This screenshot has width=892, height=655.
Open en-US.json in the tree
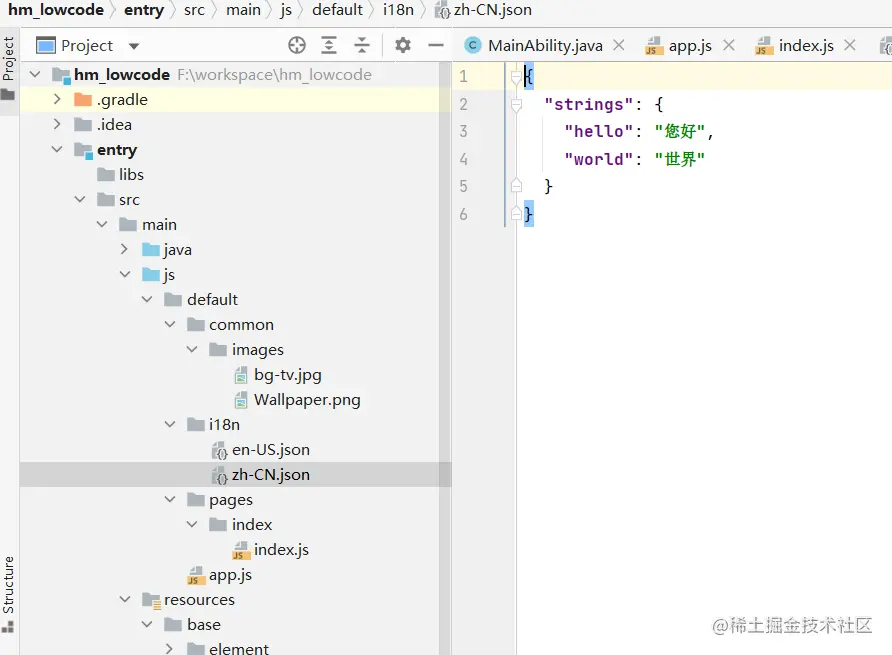271,450
